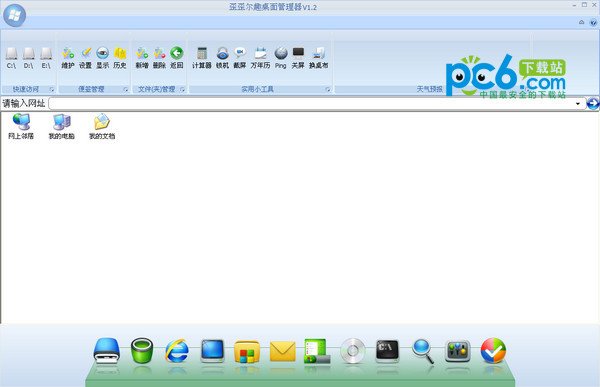Click the 天气预报 weather forecast label

(x=429, y=89)
